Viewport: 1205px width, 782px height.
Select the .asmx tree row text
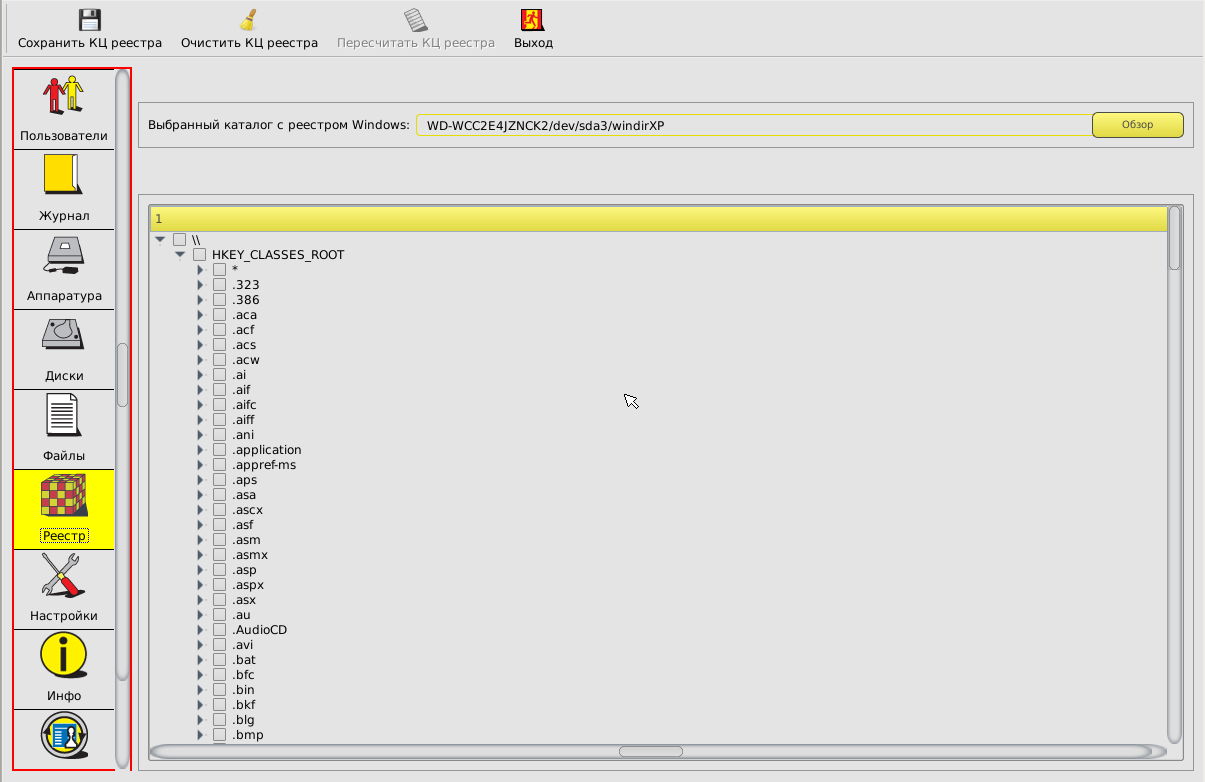[x=250, y=555]
